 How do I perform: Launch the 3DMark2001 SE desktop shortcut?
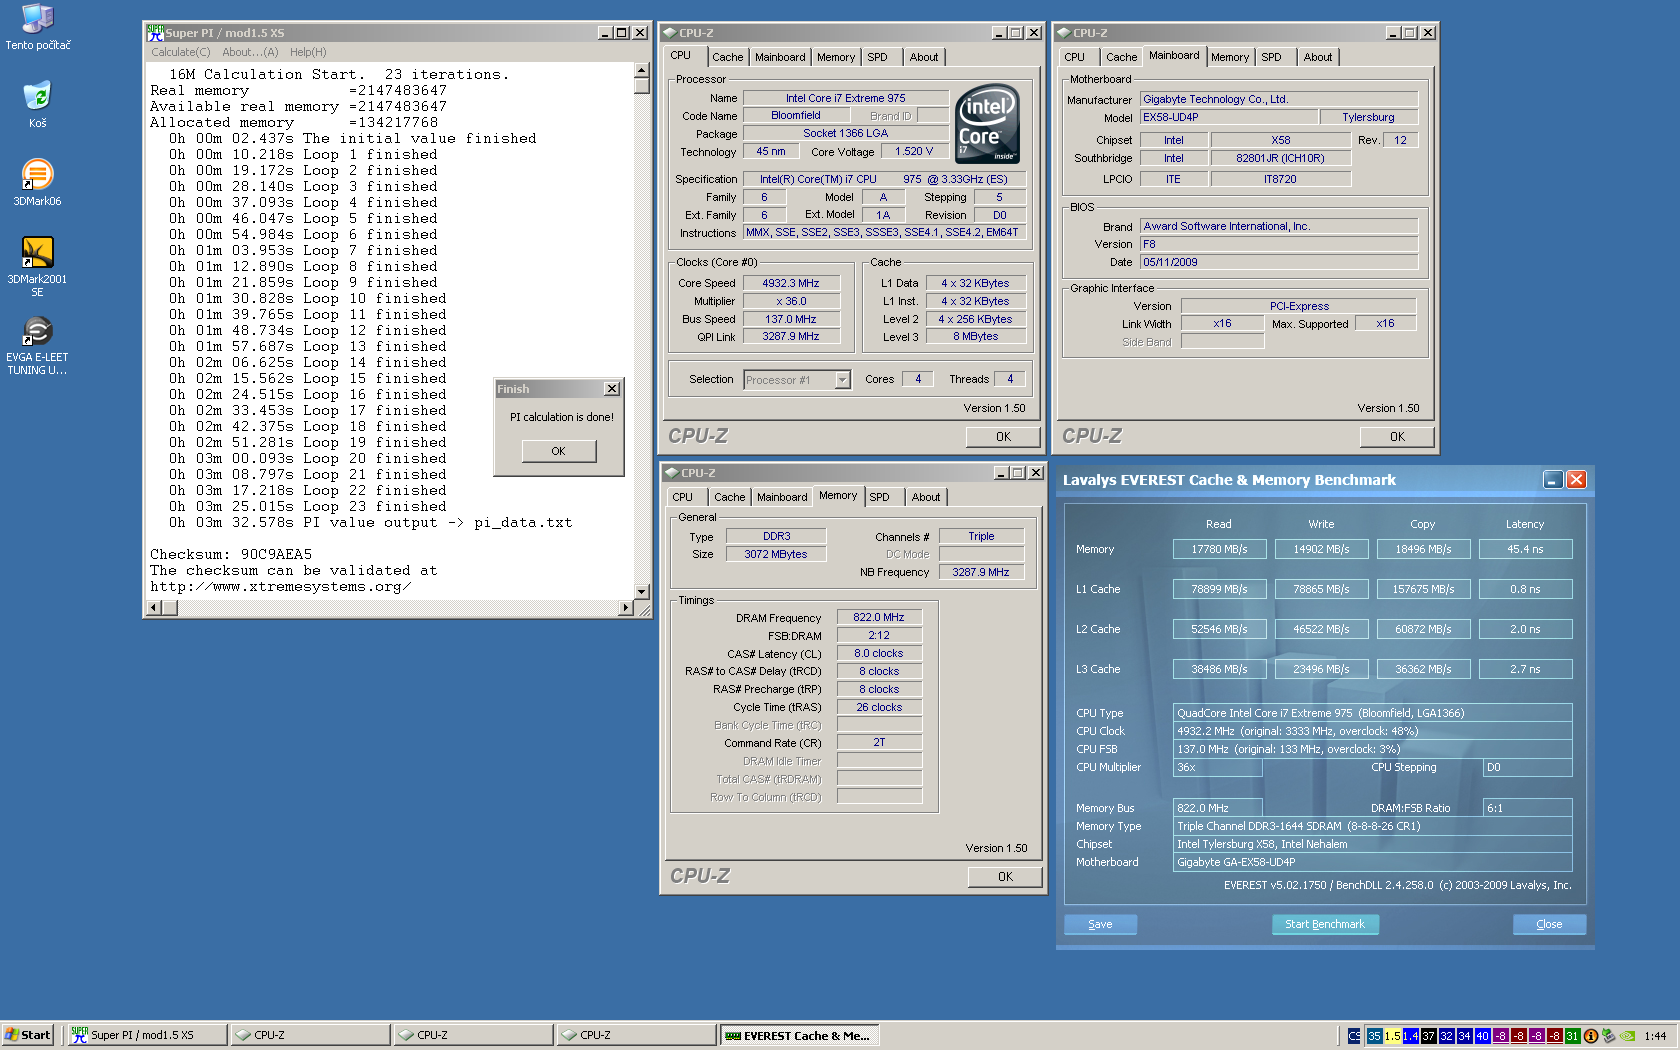tap(37, 267)
